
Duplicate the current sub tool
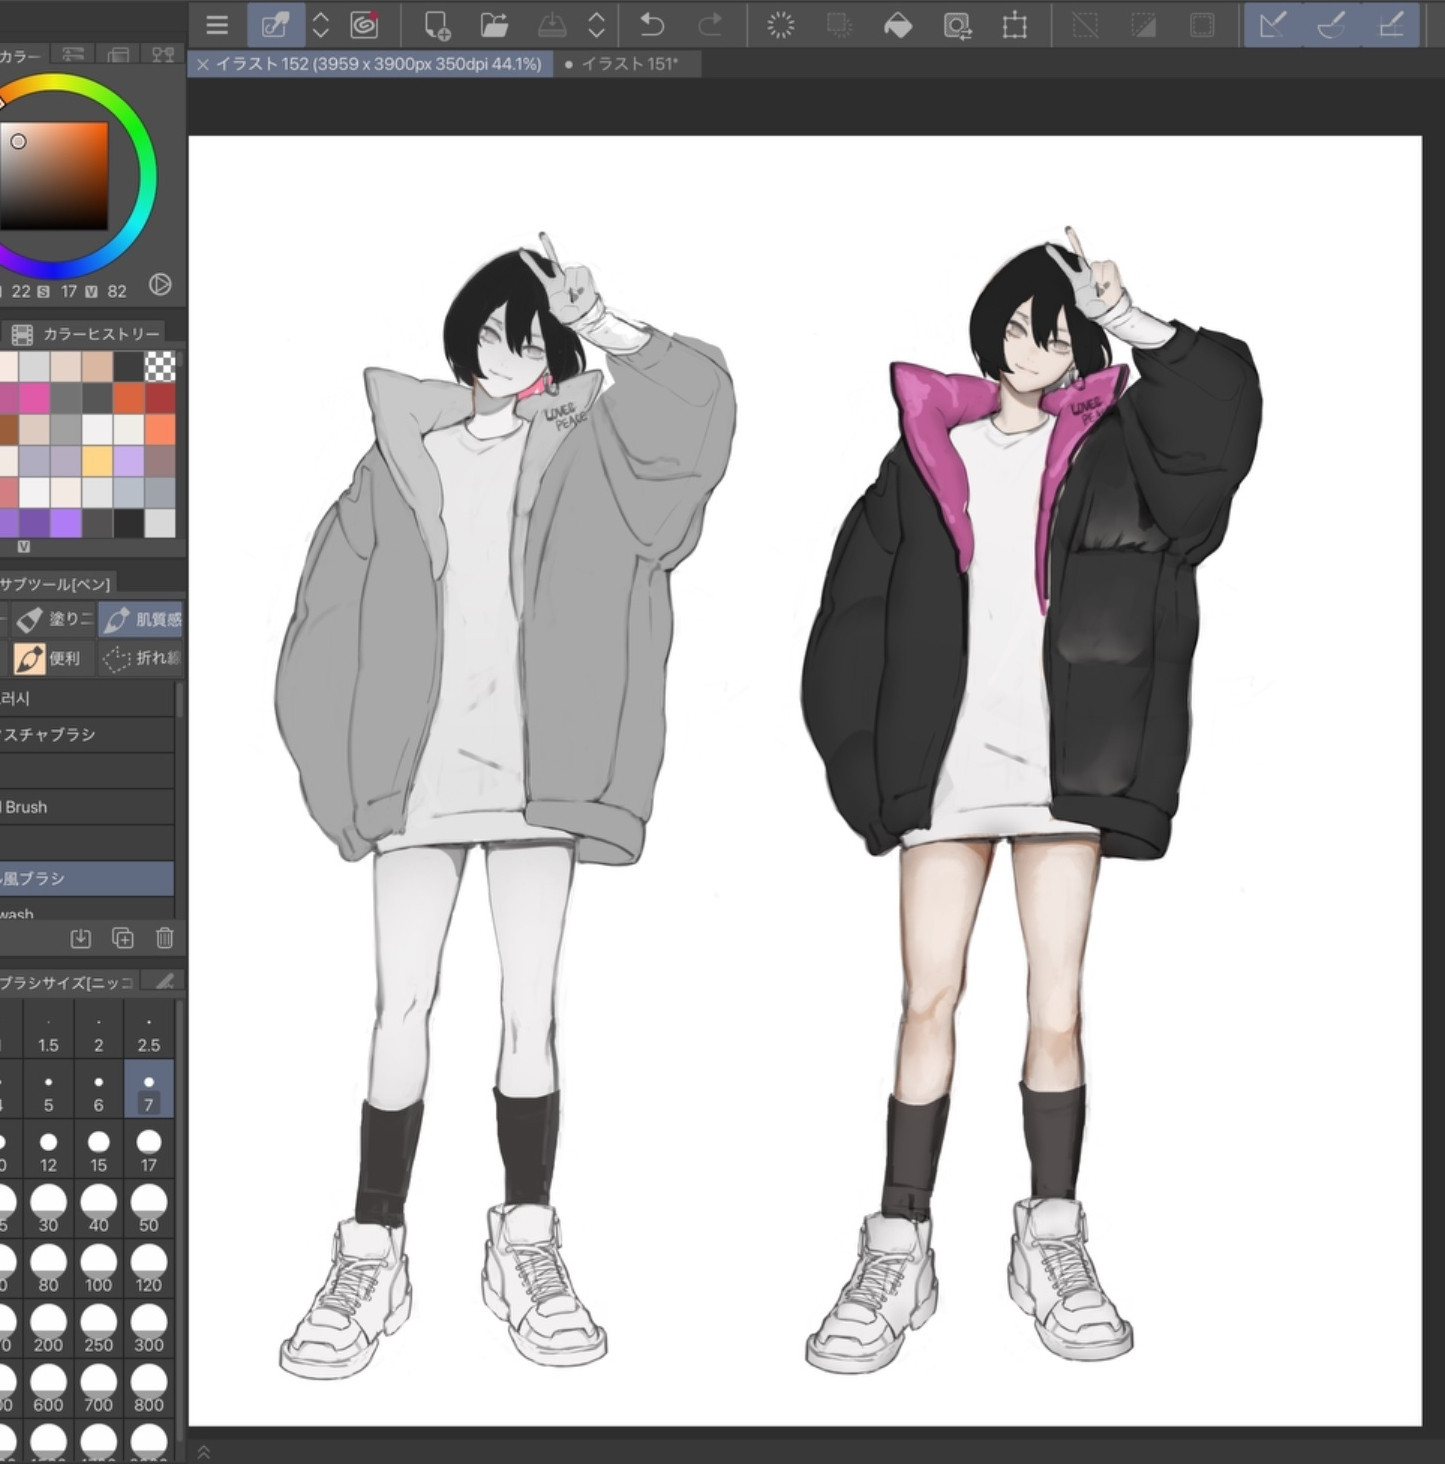click(x=123, y=938)
